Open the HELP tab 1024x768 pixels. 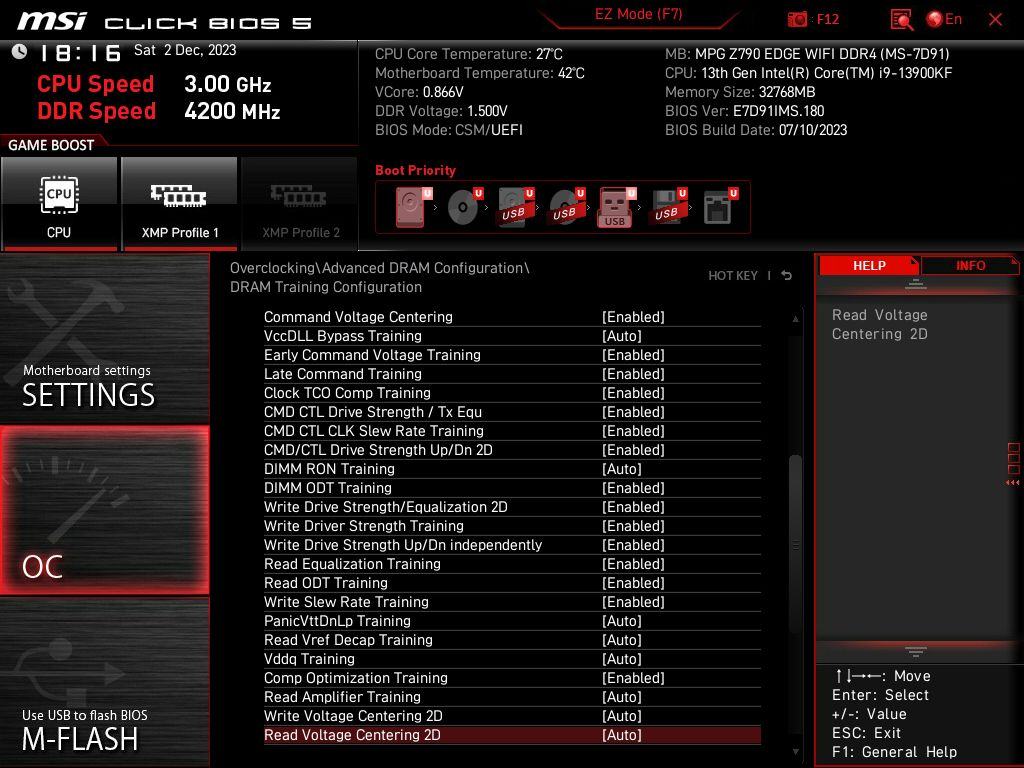(x=869, y=266)
